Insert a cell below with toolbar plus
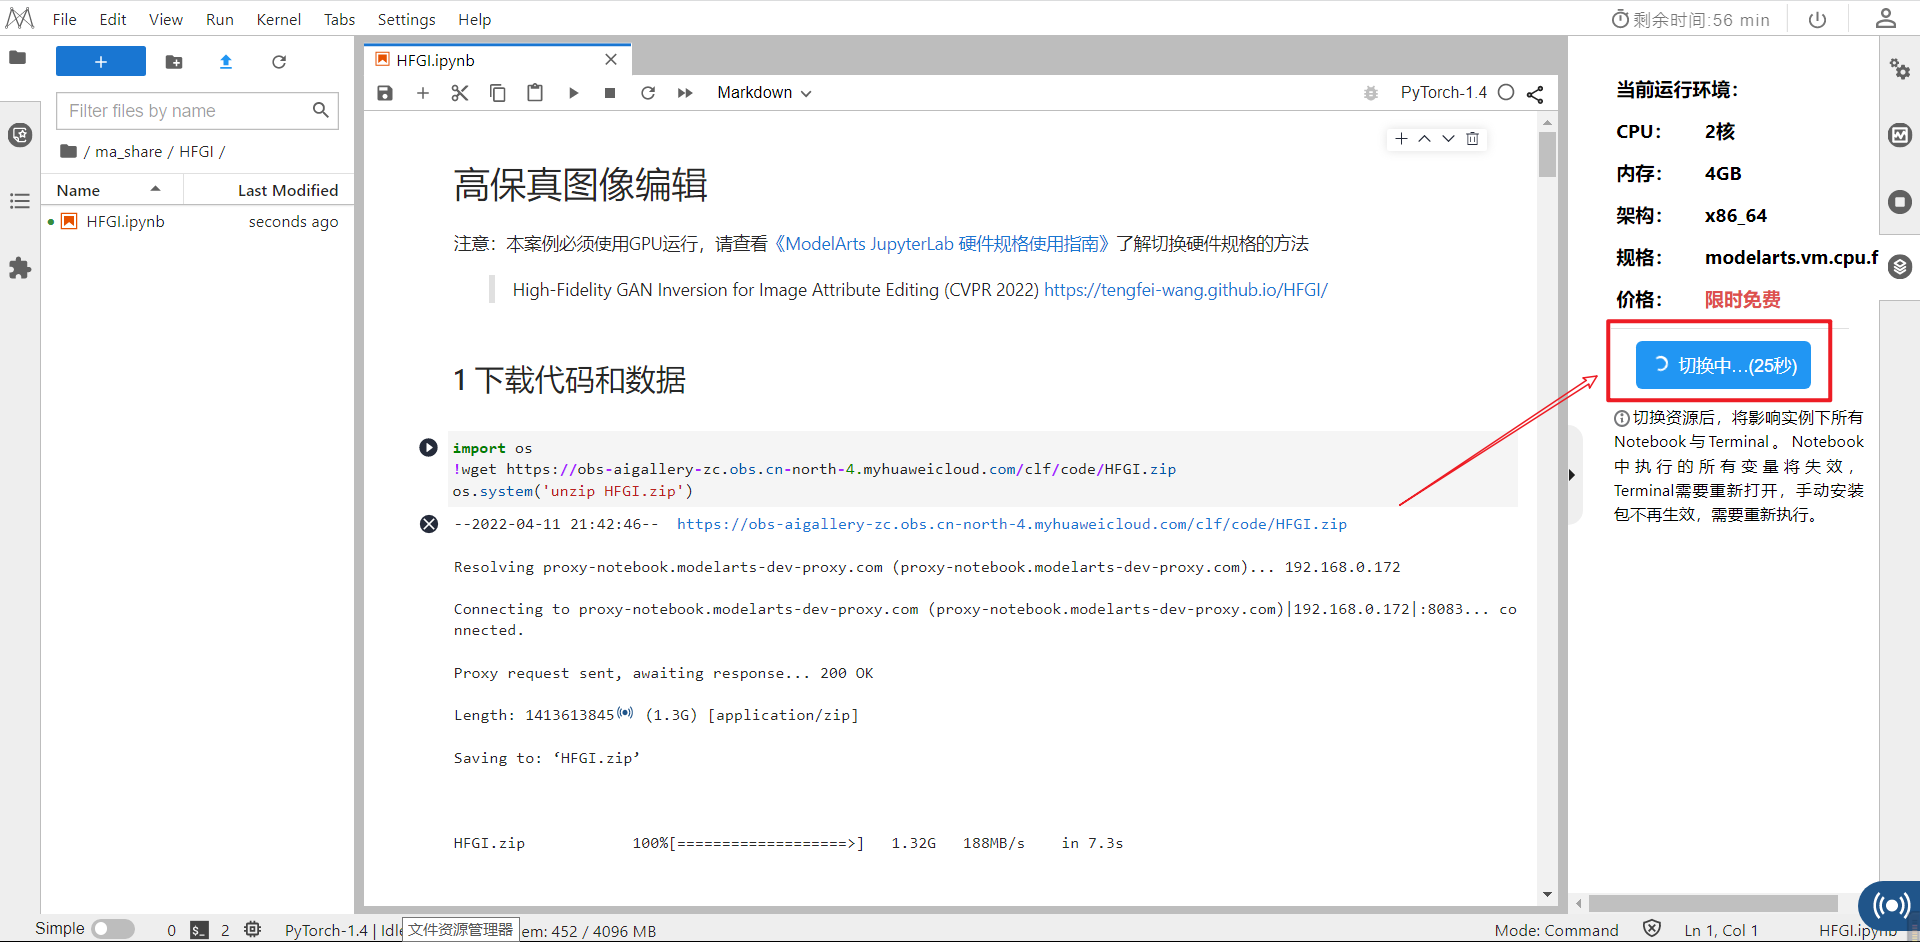This screenshot has height=942, width=1920. pyautogui.click(x=423, y=93)
